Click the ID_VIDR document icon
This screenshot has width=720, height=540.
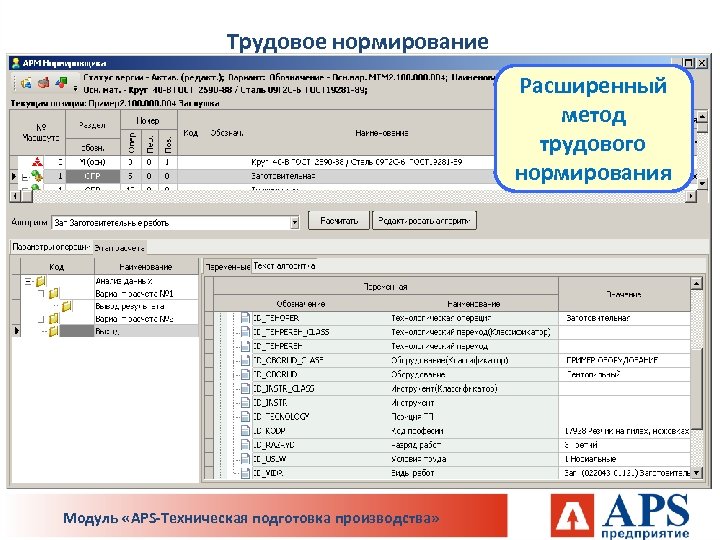[x=245, y=473]
